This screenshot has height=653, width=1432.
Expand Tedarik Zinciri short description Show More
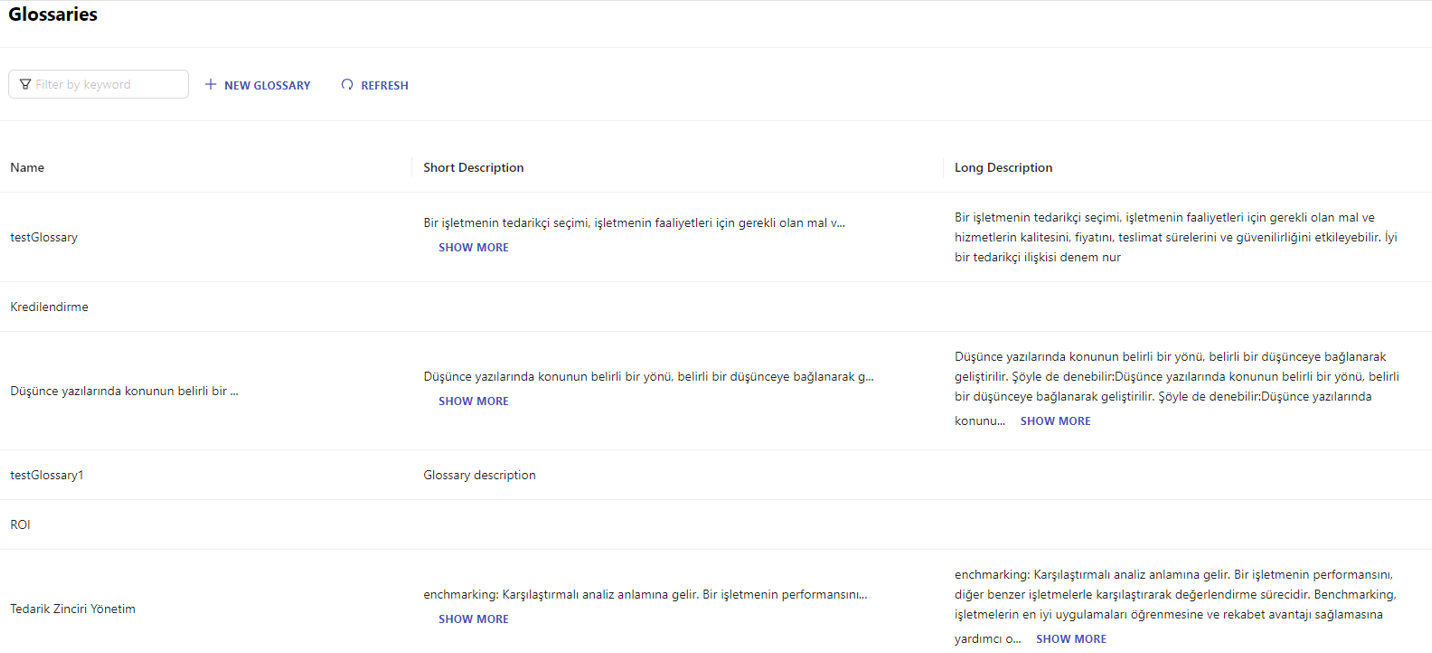(x=473, y=620)
